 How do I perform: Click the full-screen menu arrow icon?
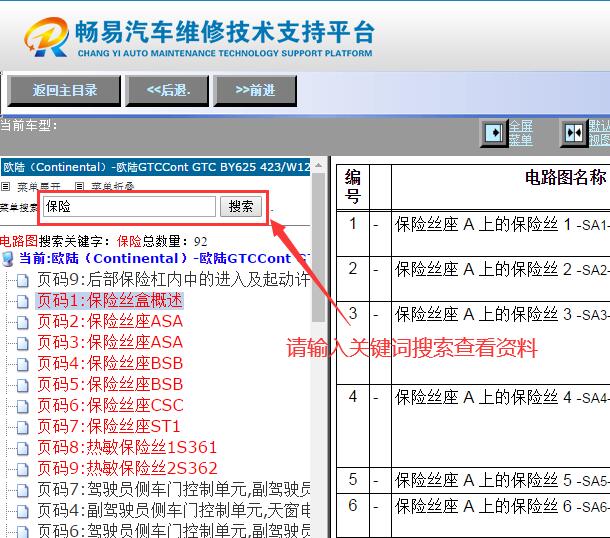(494, 133)
